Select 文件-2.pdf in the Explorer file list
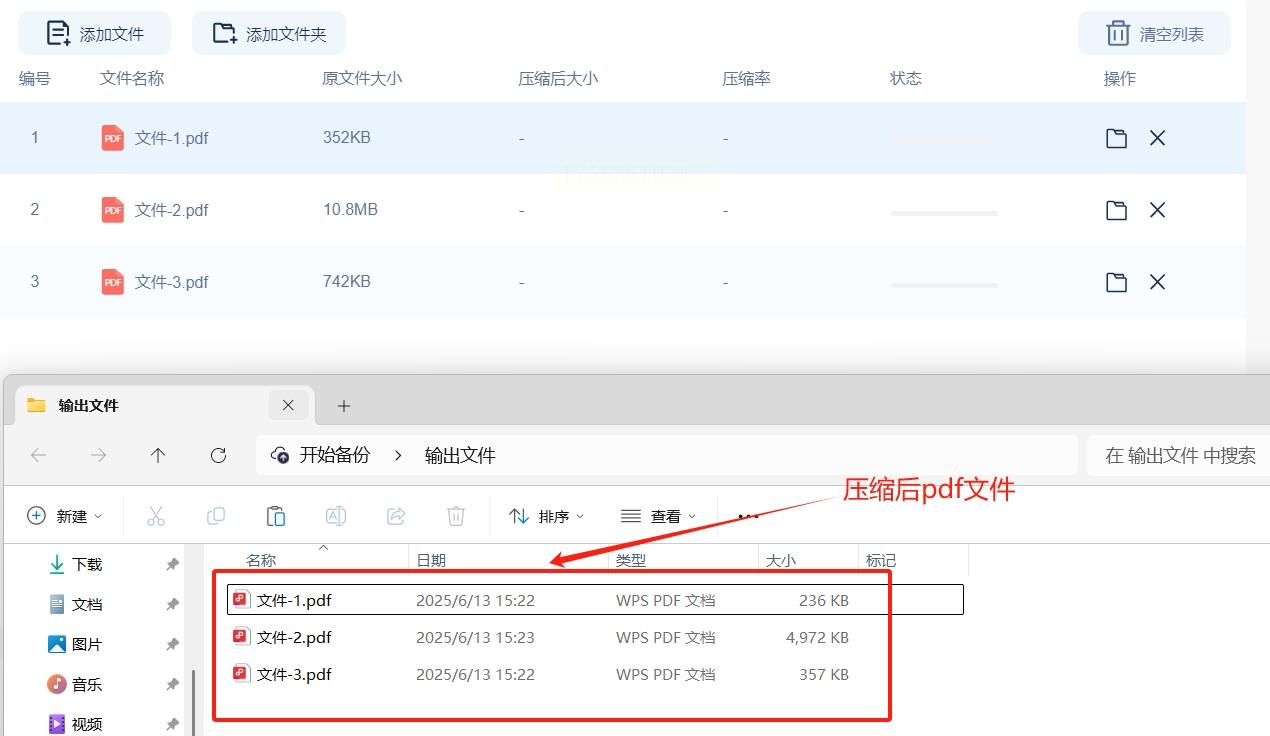1270x736 pixels. (595, 637)
